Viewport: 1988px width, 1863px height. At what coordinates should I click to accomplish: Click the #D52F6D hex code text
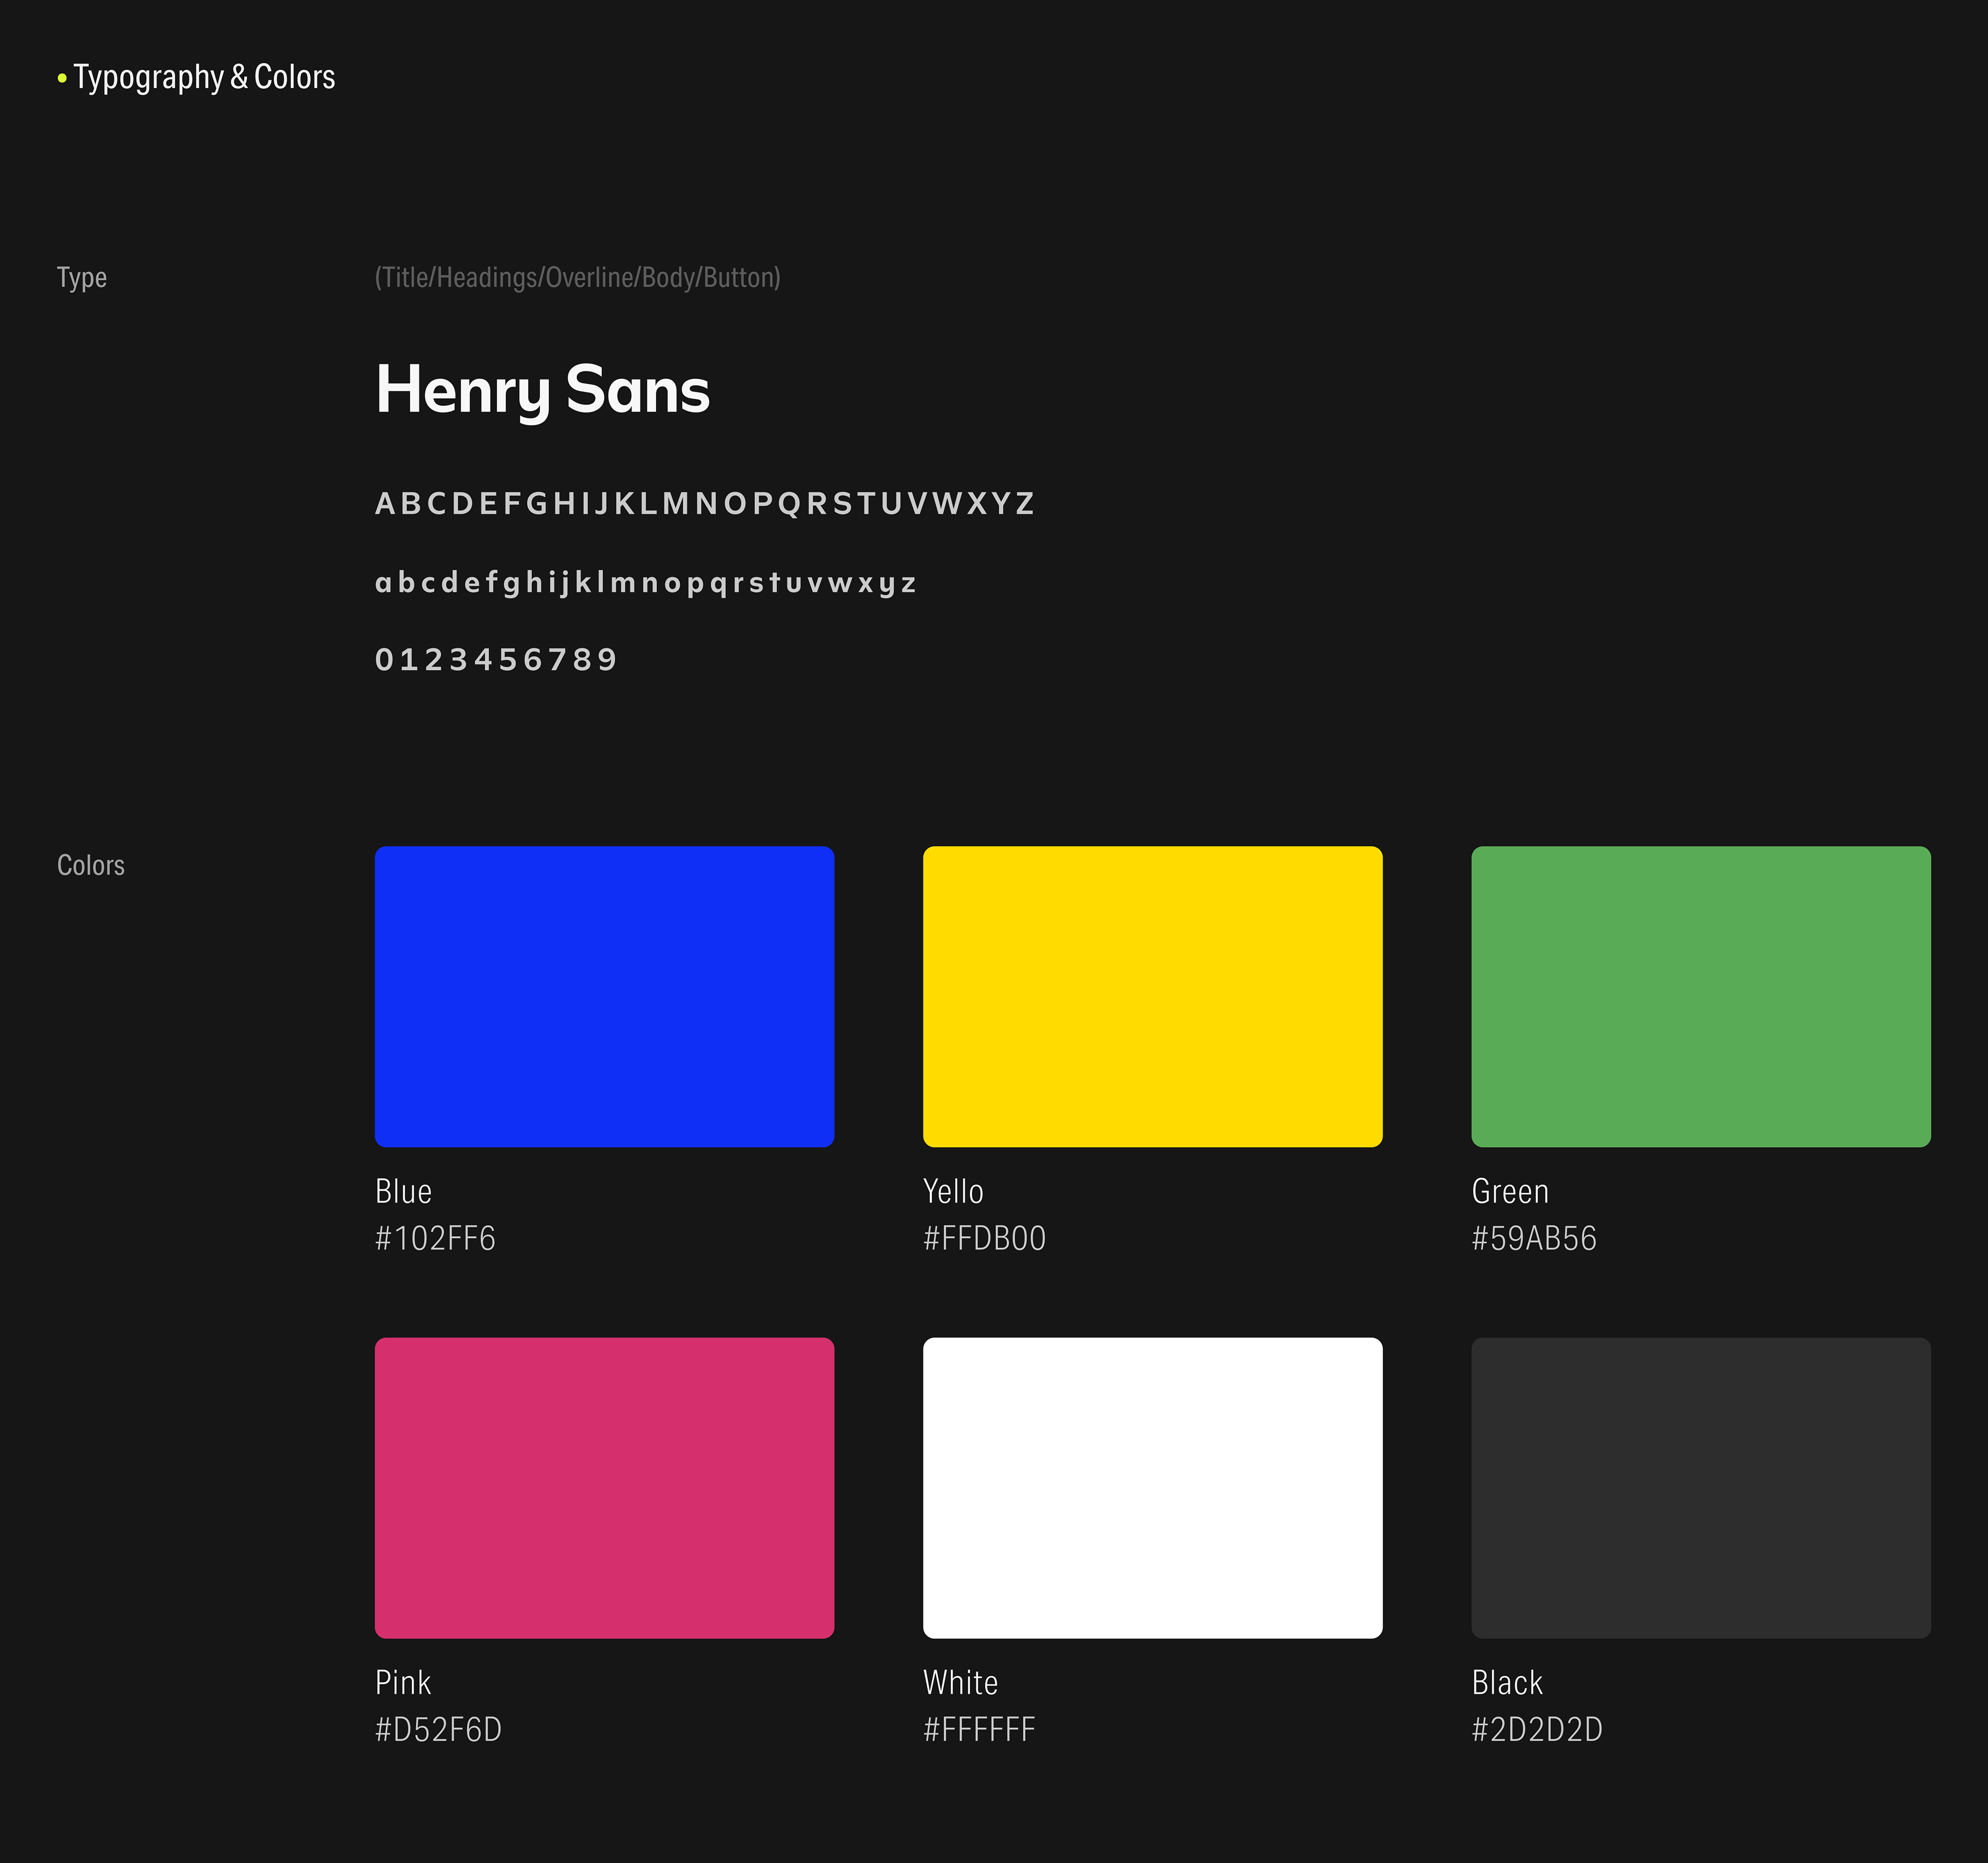pyautogui.click(x=438, y=1729)
